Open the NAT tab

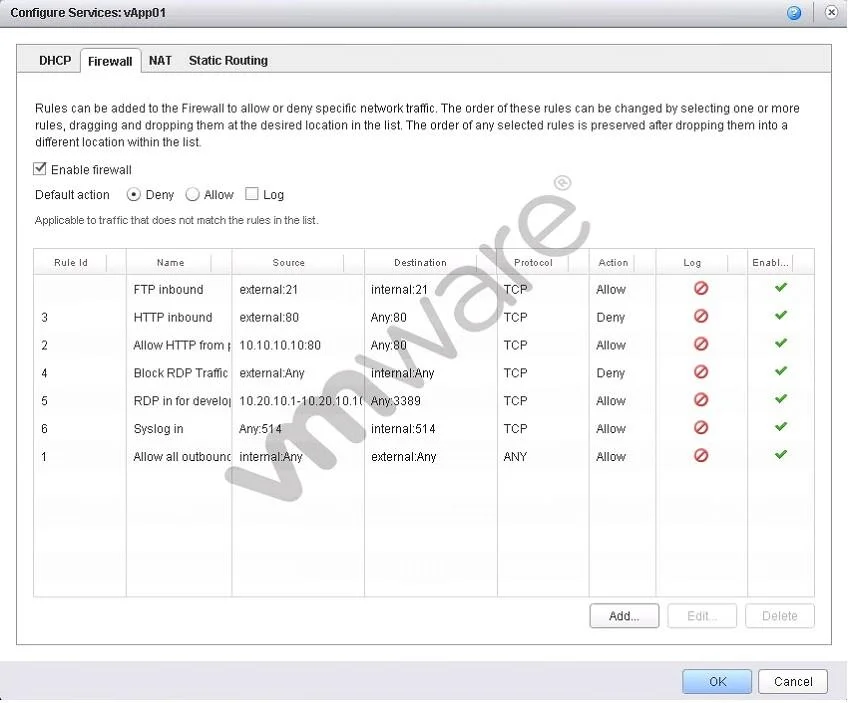160,60
